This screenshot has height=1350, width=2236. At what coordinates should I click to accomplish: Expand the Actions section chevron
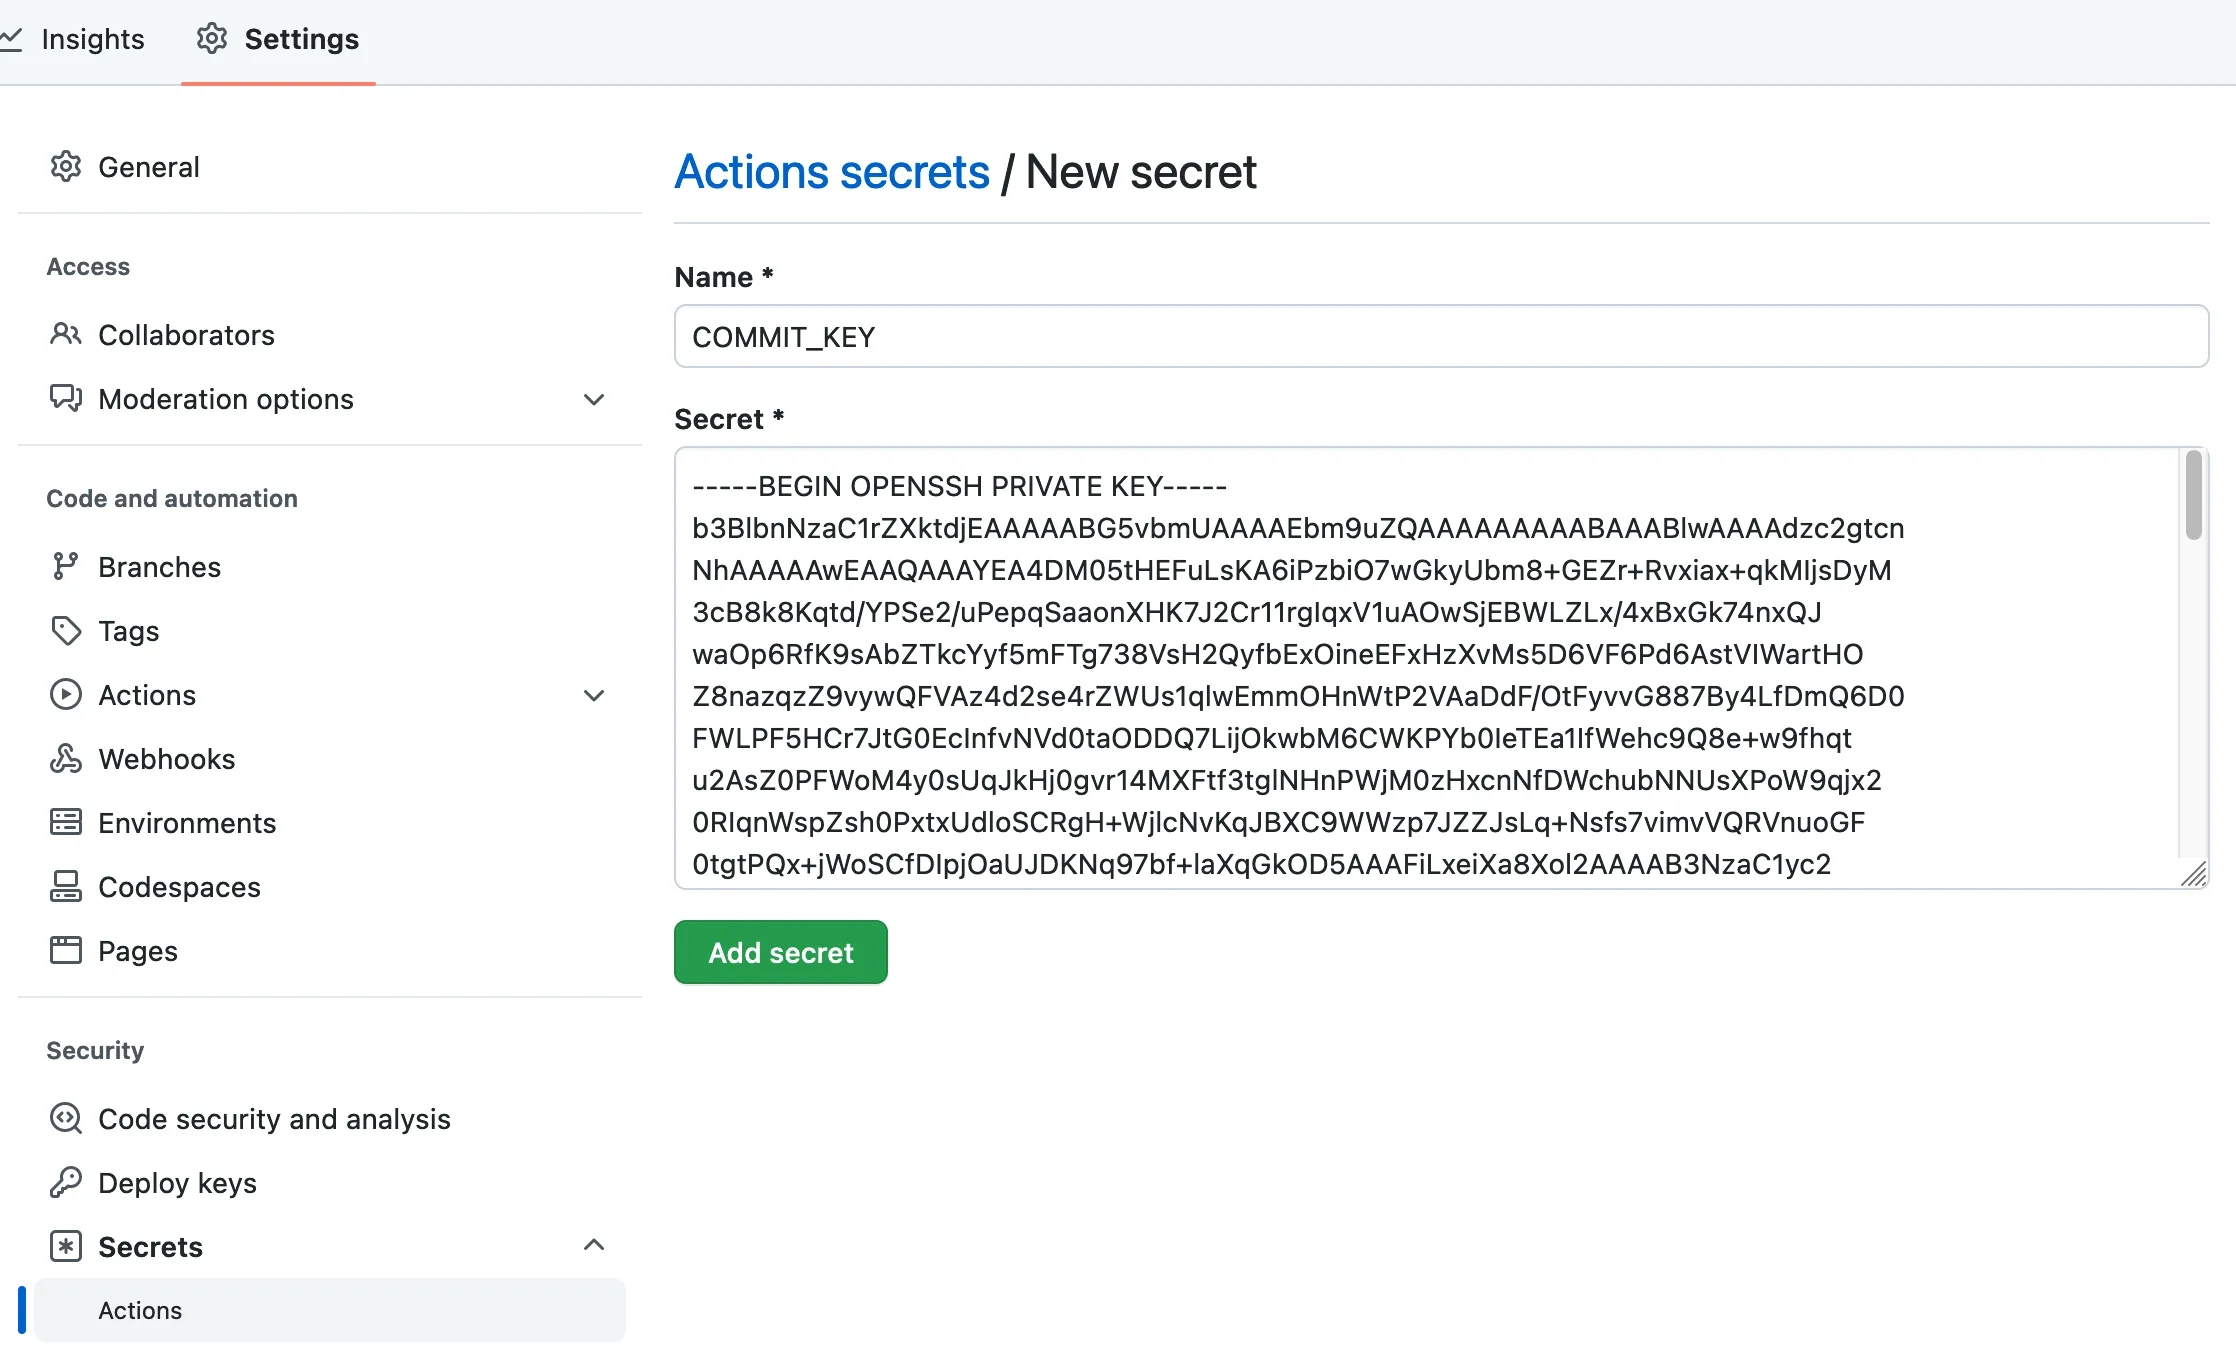[x=594, y=695]
